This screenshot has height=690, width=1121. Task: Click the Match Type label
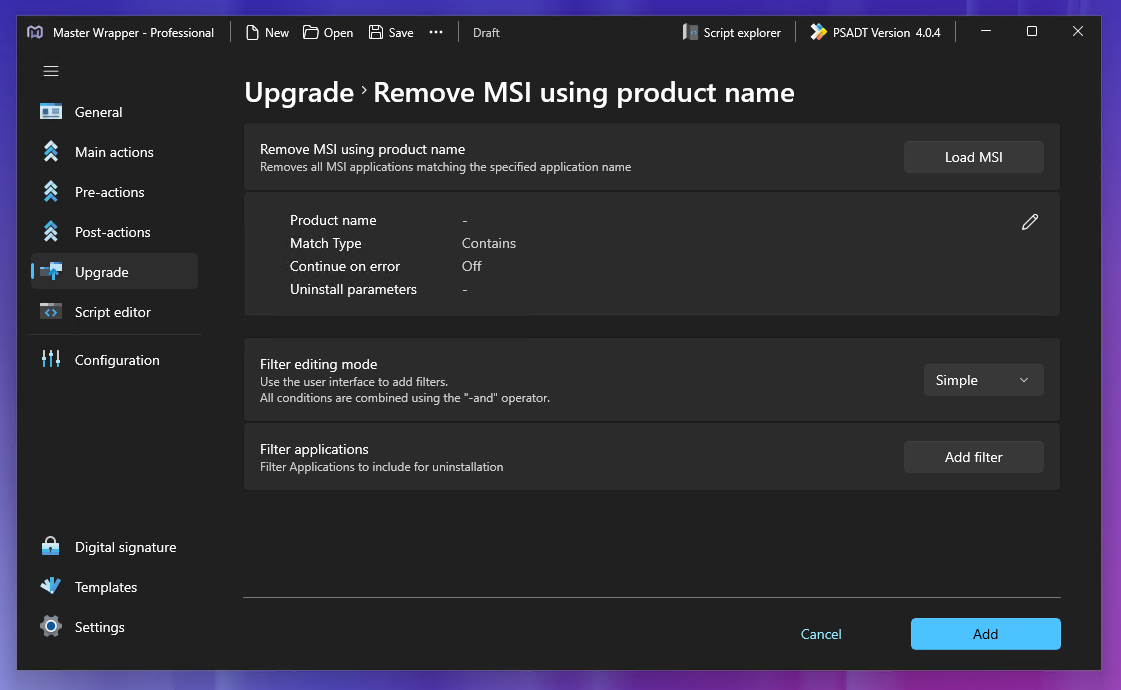click(x=325, y=243)
